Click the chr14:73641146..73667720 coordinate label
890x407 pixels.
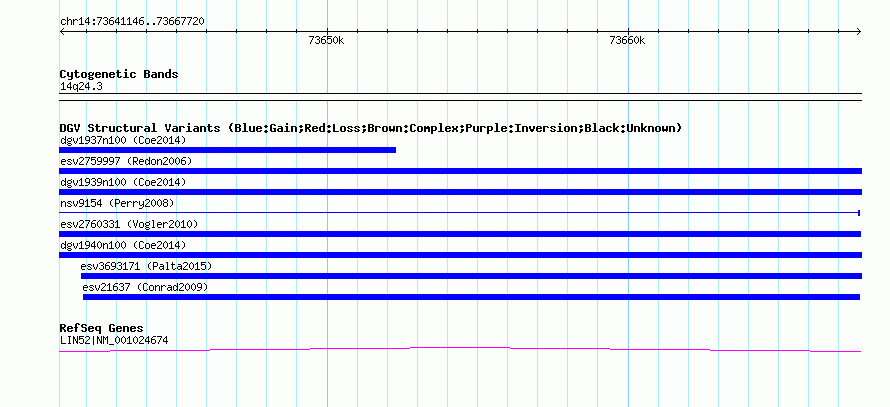point(132,22)
